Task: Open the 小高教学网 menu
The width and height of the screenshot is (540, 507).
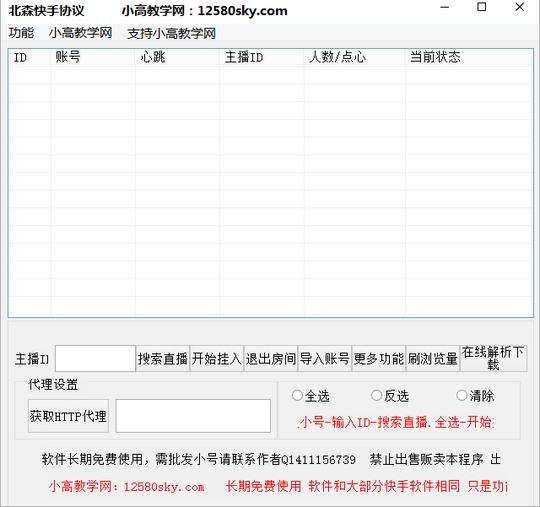Action: coord(81,33)
